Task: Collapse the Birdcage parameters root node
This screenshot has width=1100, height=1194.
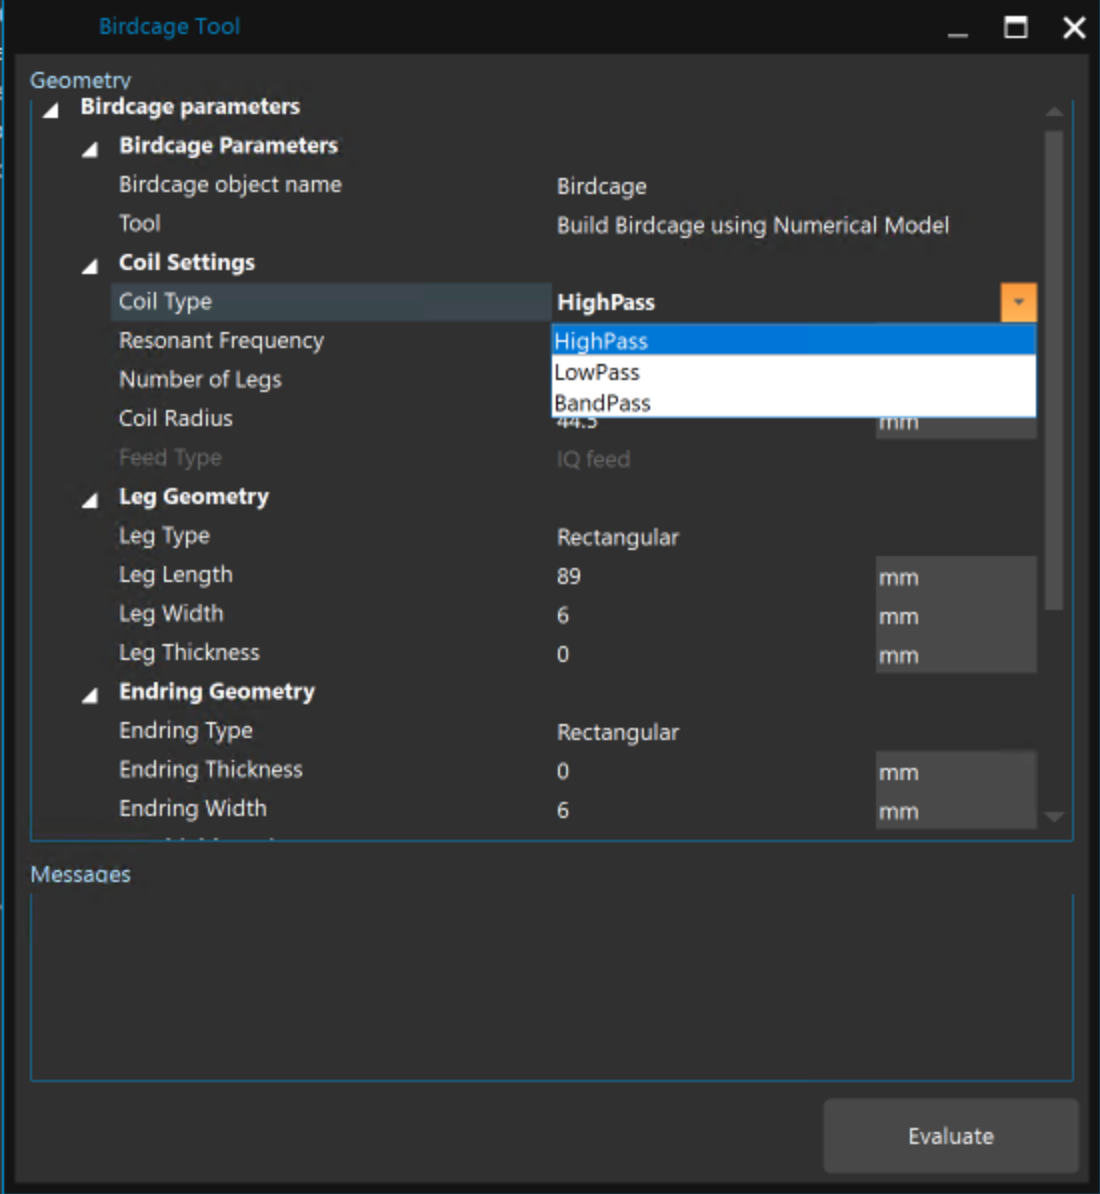Action: coord(51,109)
